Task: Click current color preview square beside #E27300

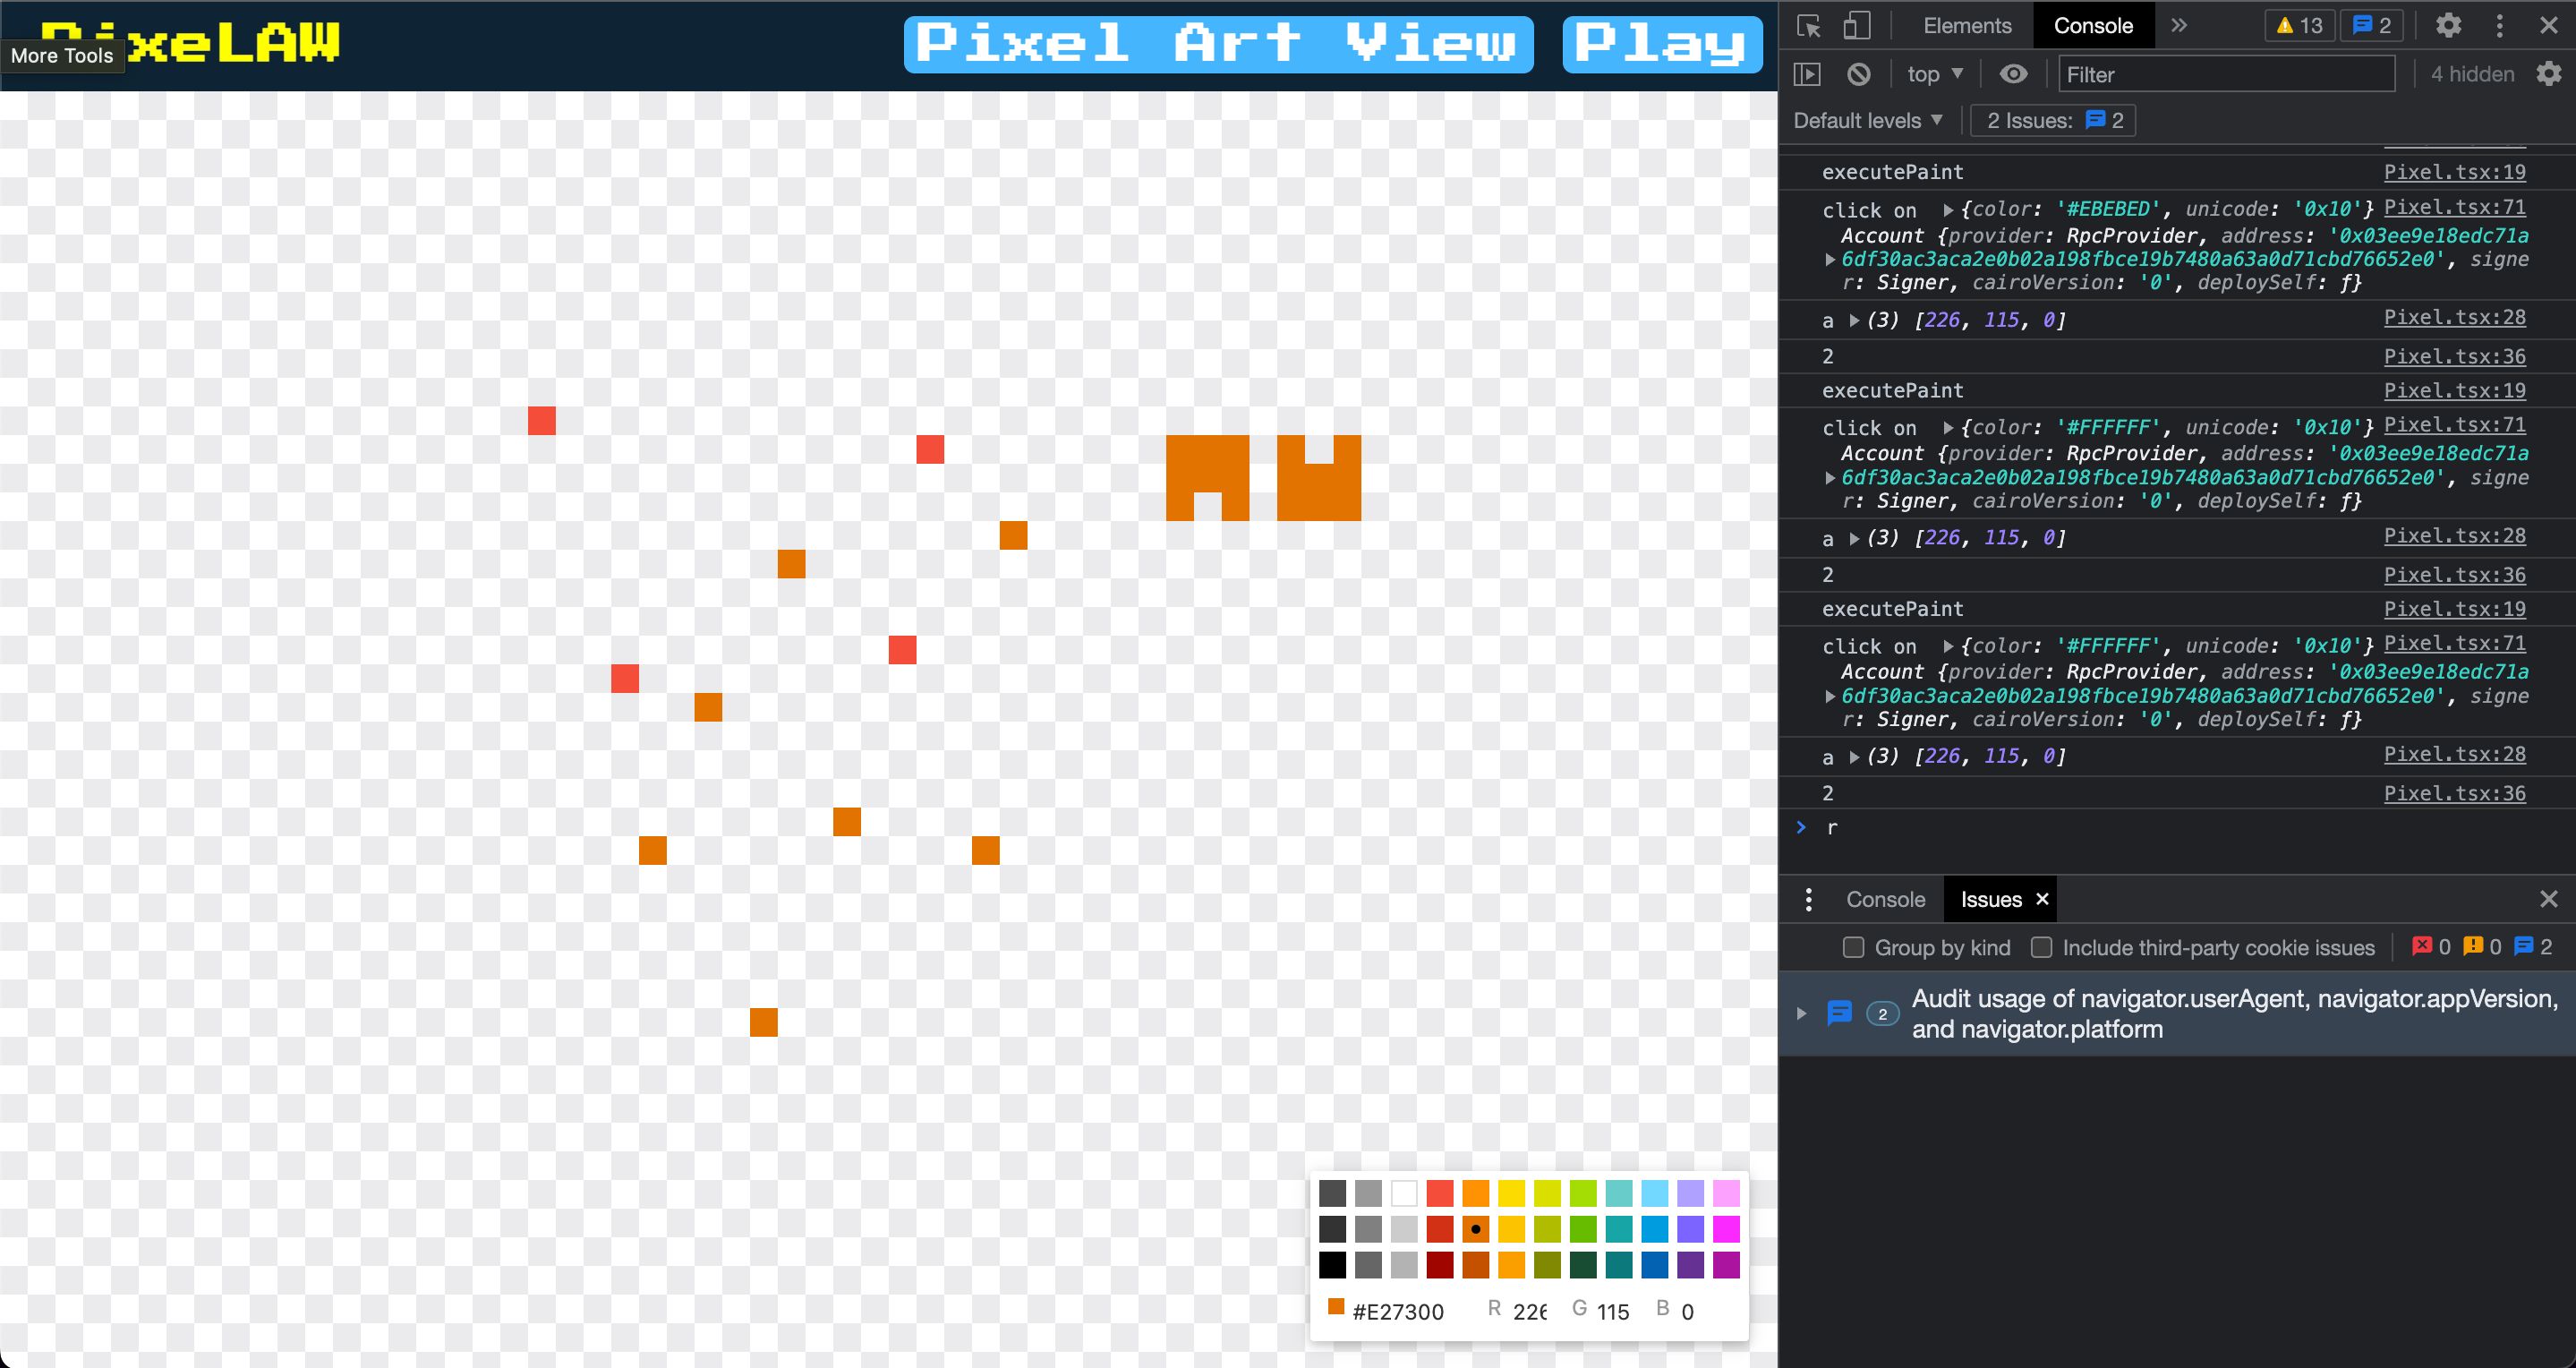Action: coord(1335,1306)
